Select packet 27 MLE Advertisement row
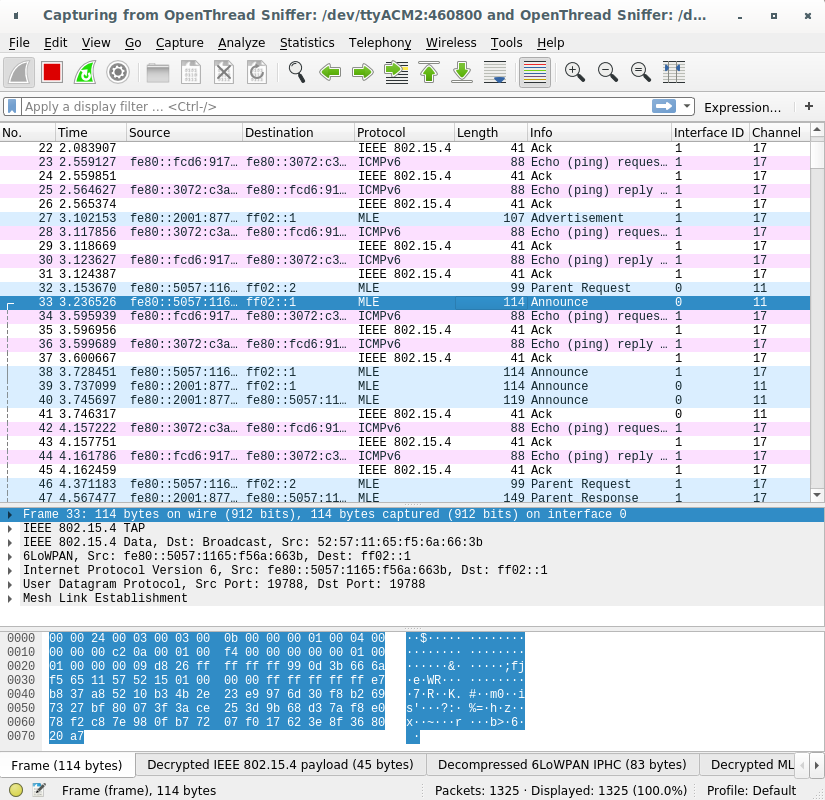This screenshot has width=825, height=800. coord(300,218)
